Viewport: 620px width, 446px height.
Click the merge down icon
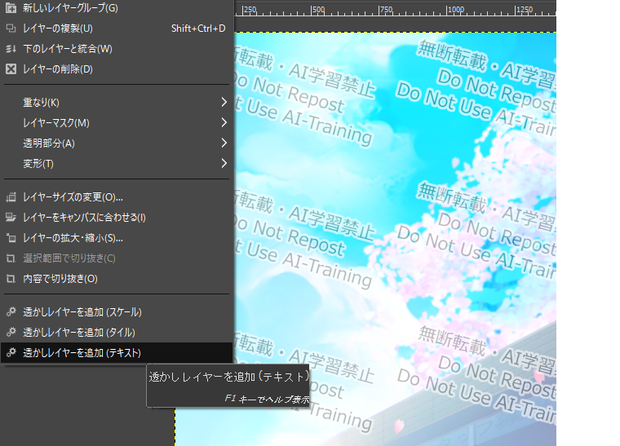pos(11,49)
